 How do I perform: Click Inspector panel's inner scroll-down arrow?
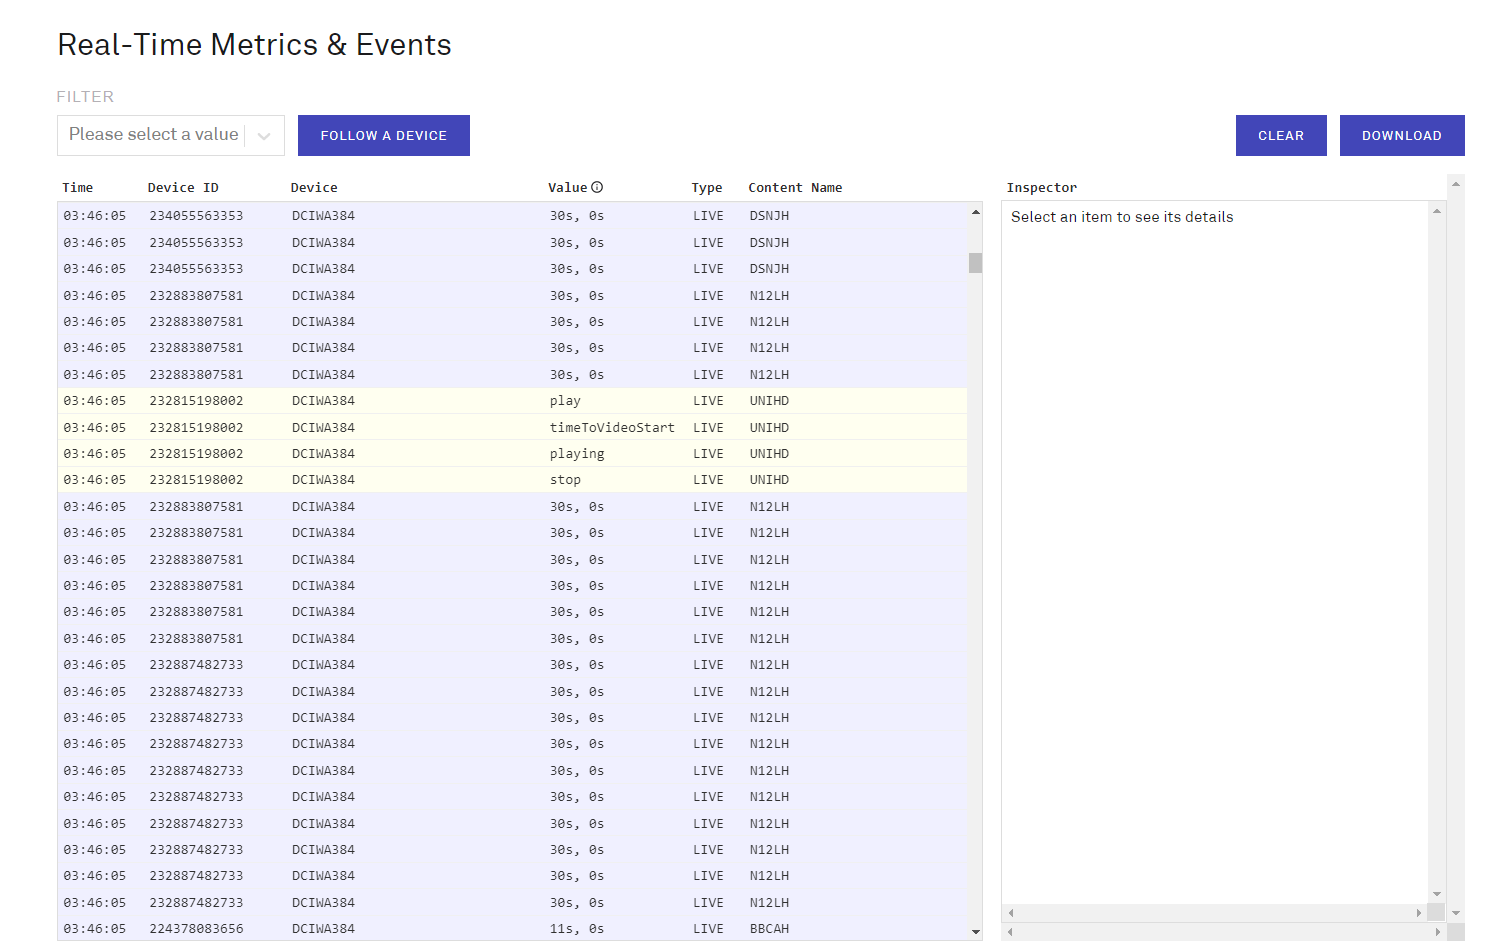pos(1436,894)
